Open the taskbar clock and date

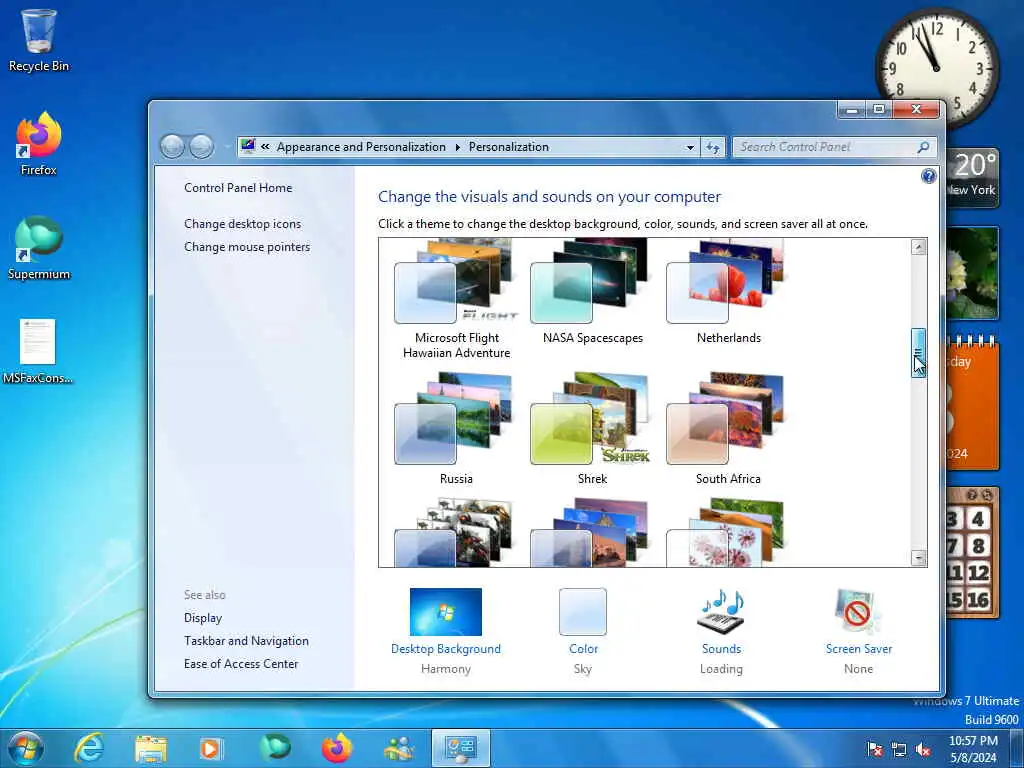coord(973,749)
